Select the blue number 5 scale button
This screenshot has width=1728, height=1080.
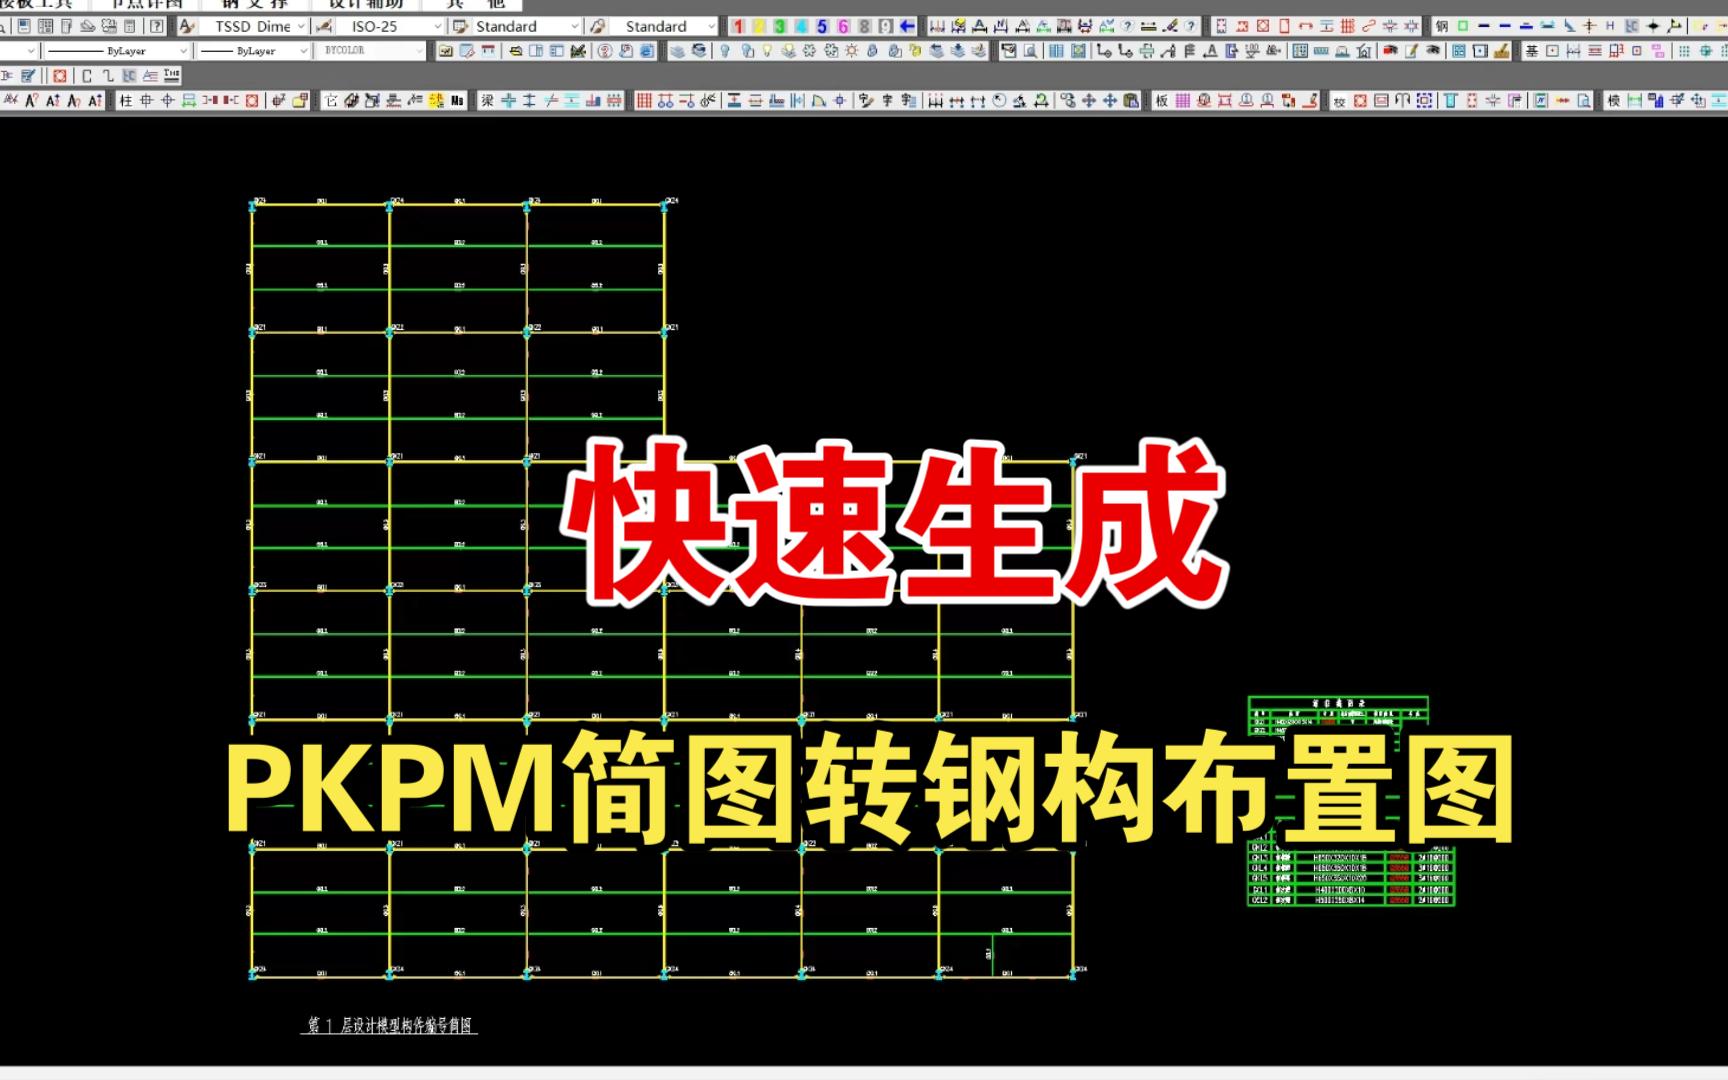[x=822, y=26]
